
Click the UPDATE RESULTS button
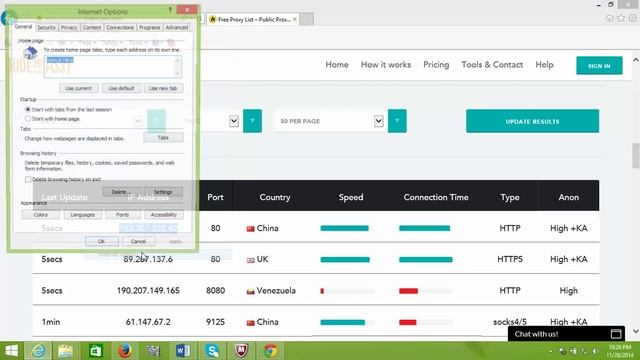[533, 121]
